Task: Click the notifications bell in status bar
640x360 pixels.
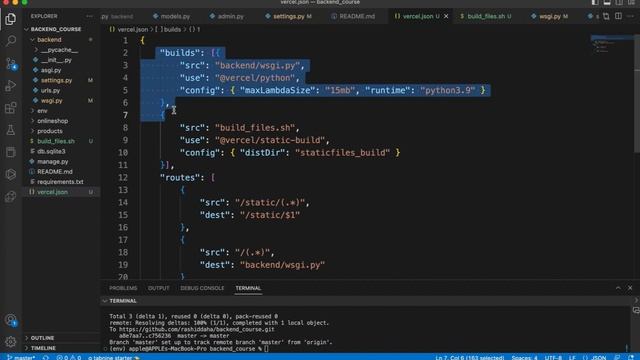Action: tap(631, 358)
